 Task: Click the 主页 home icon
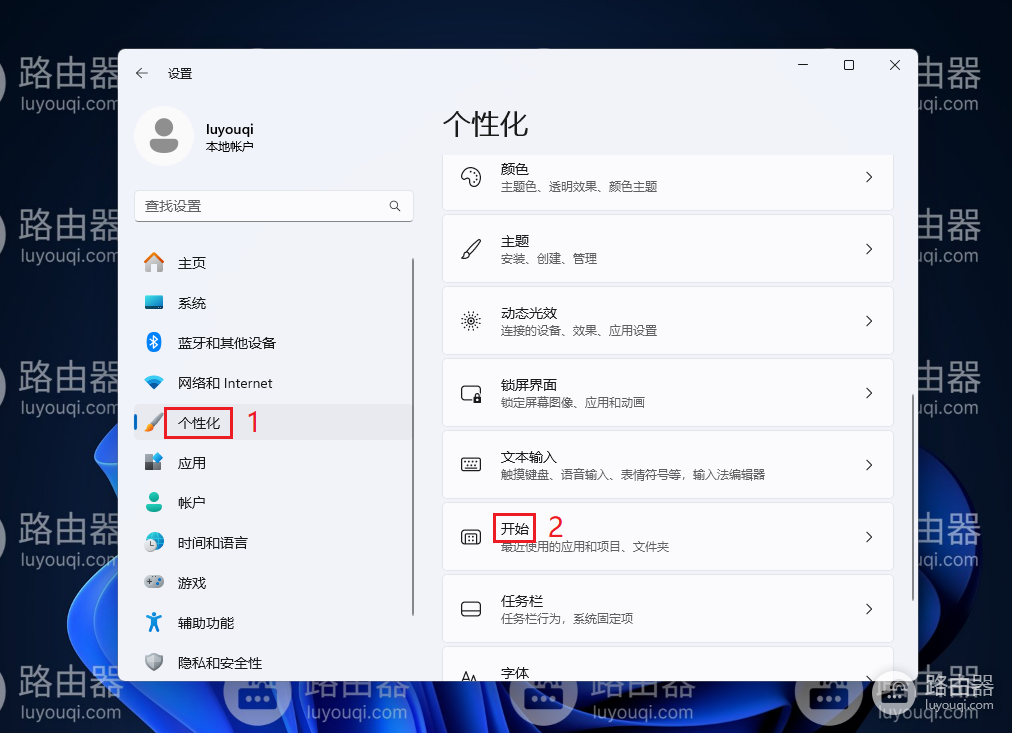(x=154, y=263)
